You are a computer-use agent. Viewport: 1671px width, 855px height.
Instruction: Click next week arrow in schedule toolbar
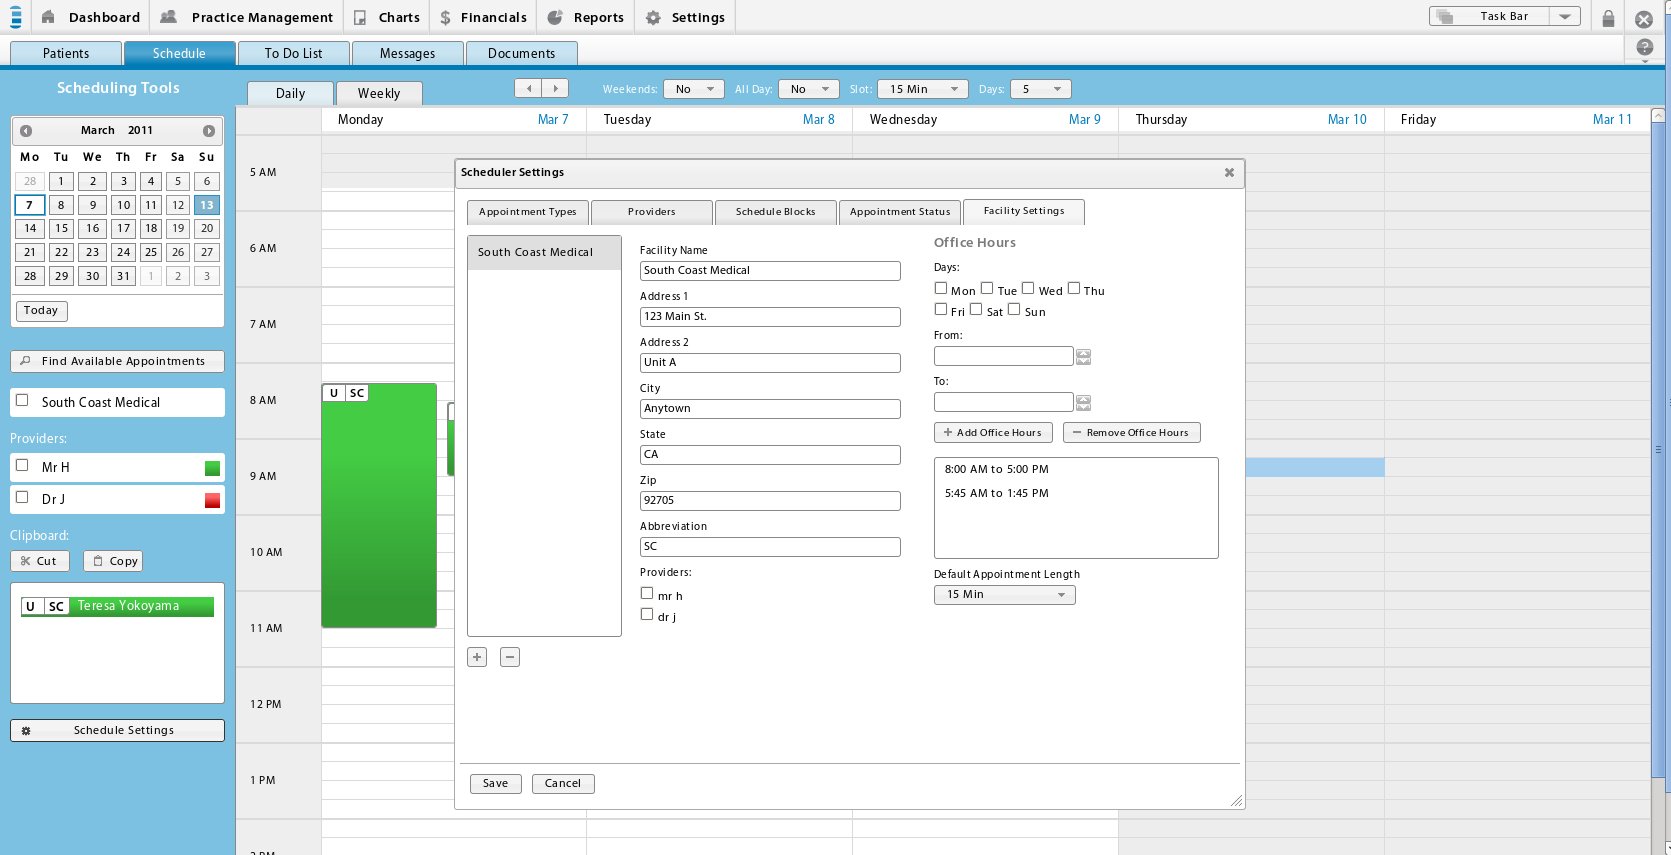click(x=555, y=88)
